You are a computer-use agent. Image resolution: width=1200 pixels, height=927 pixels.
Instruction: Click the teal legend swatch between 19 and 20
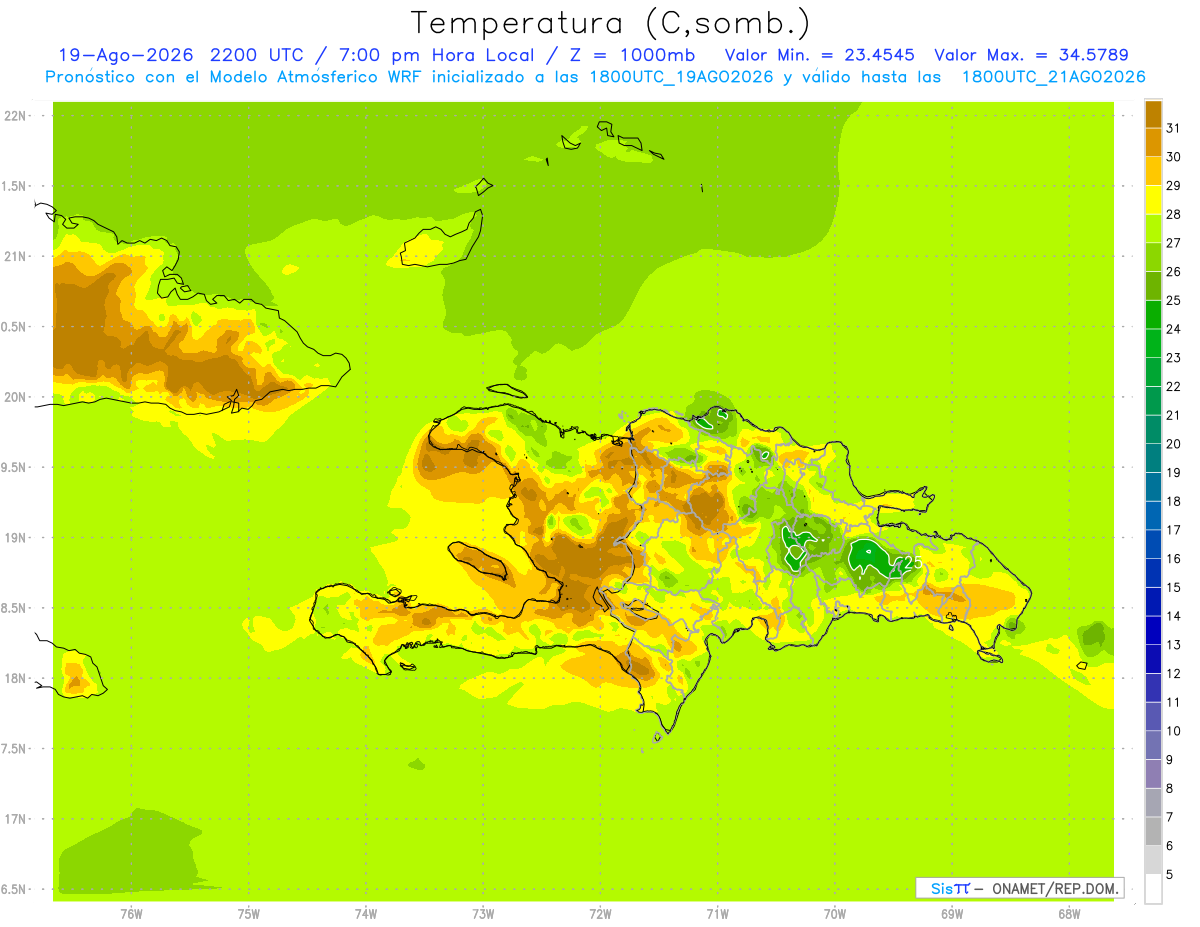[1153, 458]
